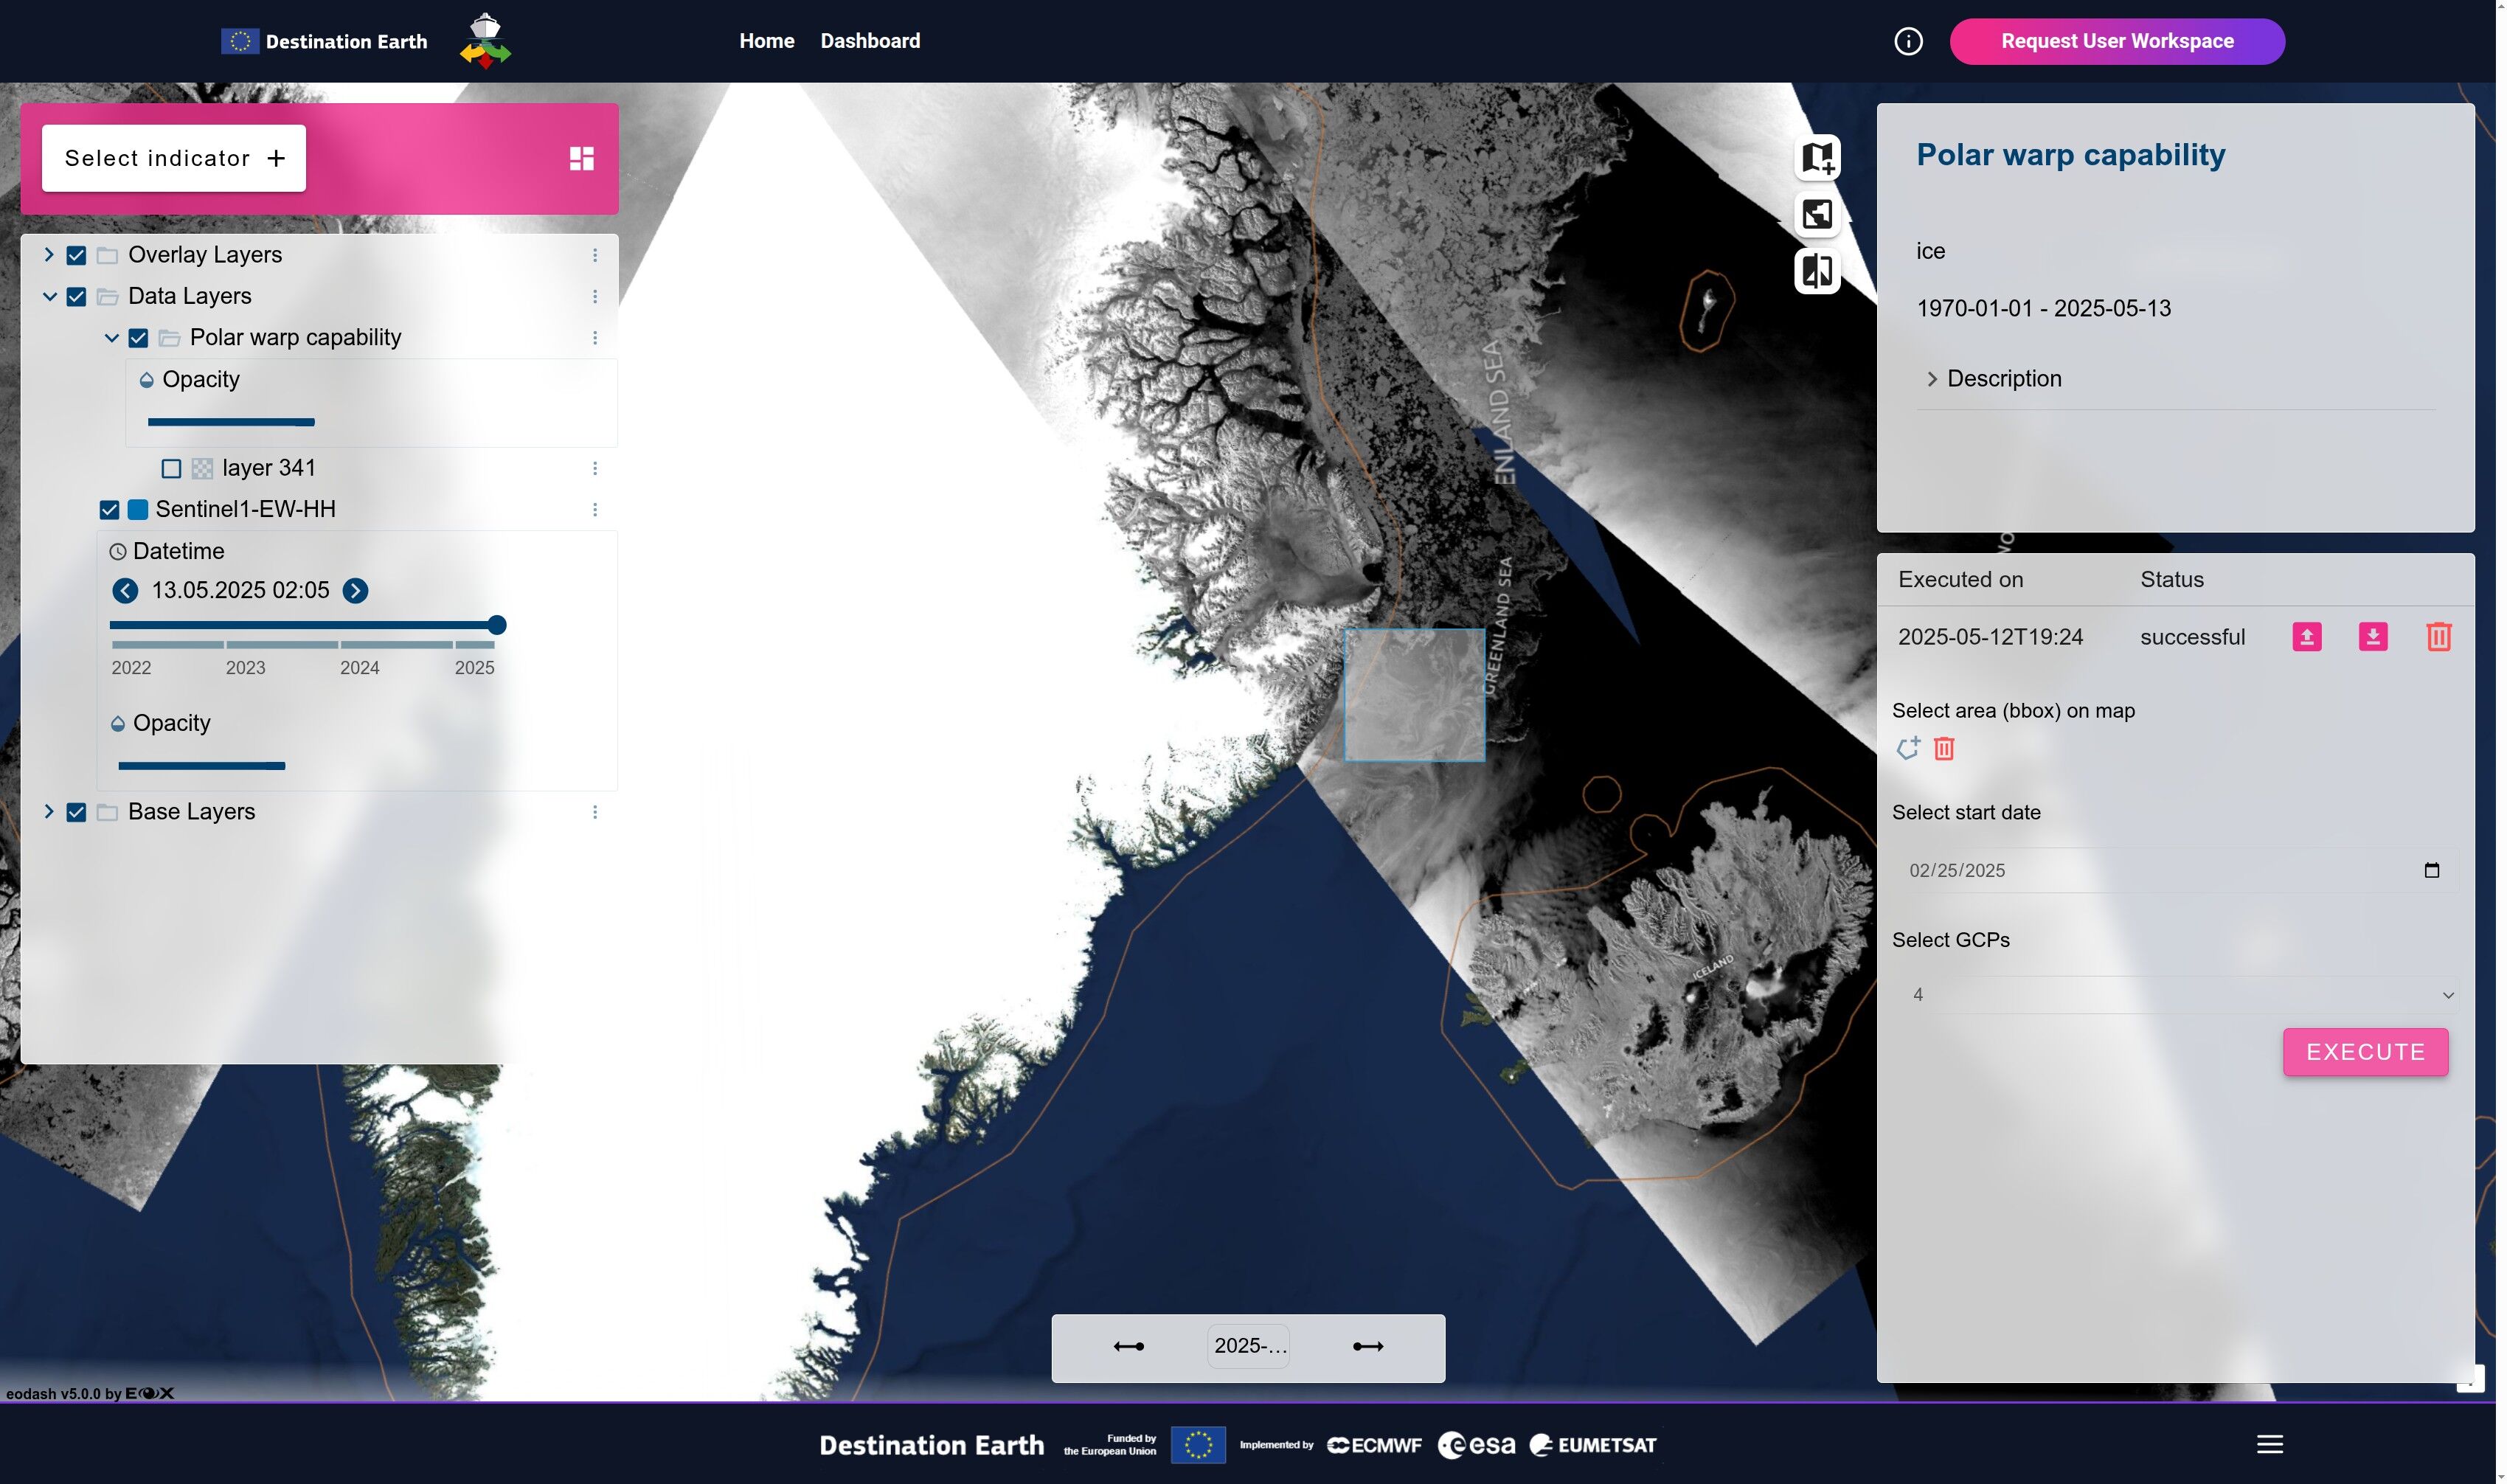Image resolution: width=2507 pixels, height=1484 pixels.
Task: Open the Dashboard menu item
Action: pos(869,41)
